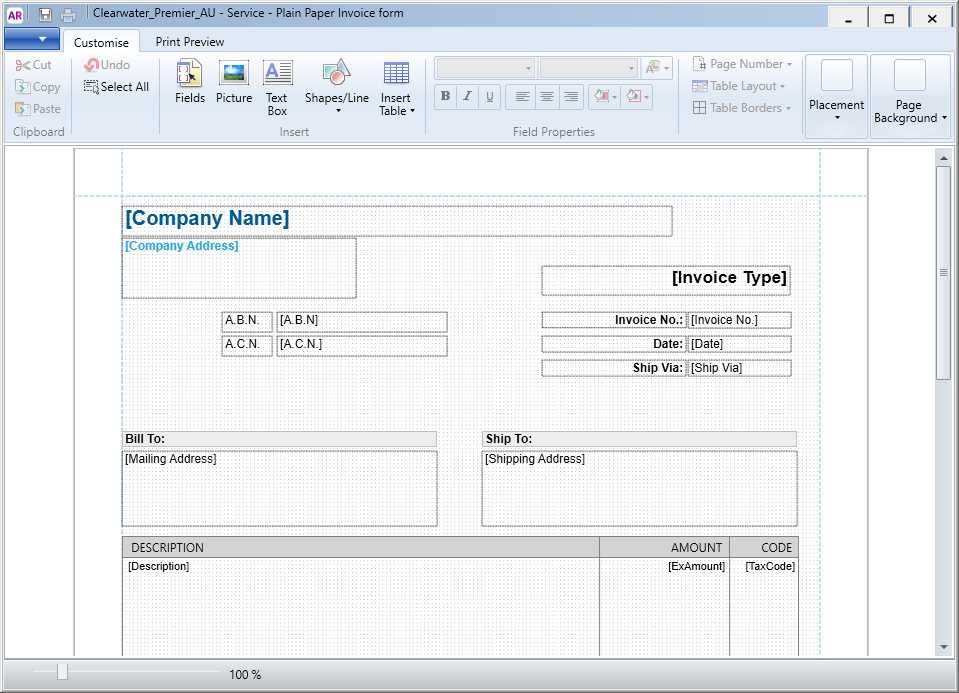959x693 pixels.
Task: Click the Print icon in title bar
Action: click(68, 14)
